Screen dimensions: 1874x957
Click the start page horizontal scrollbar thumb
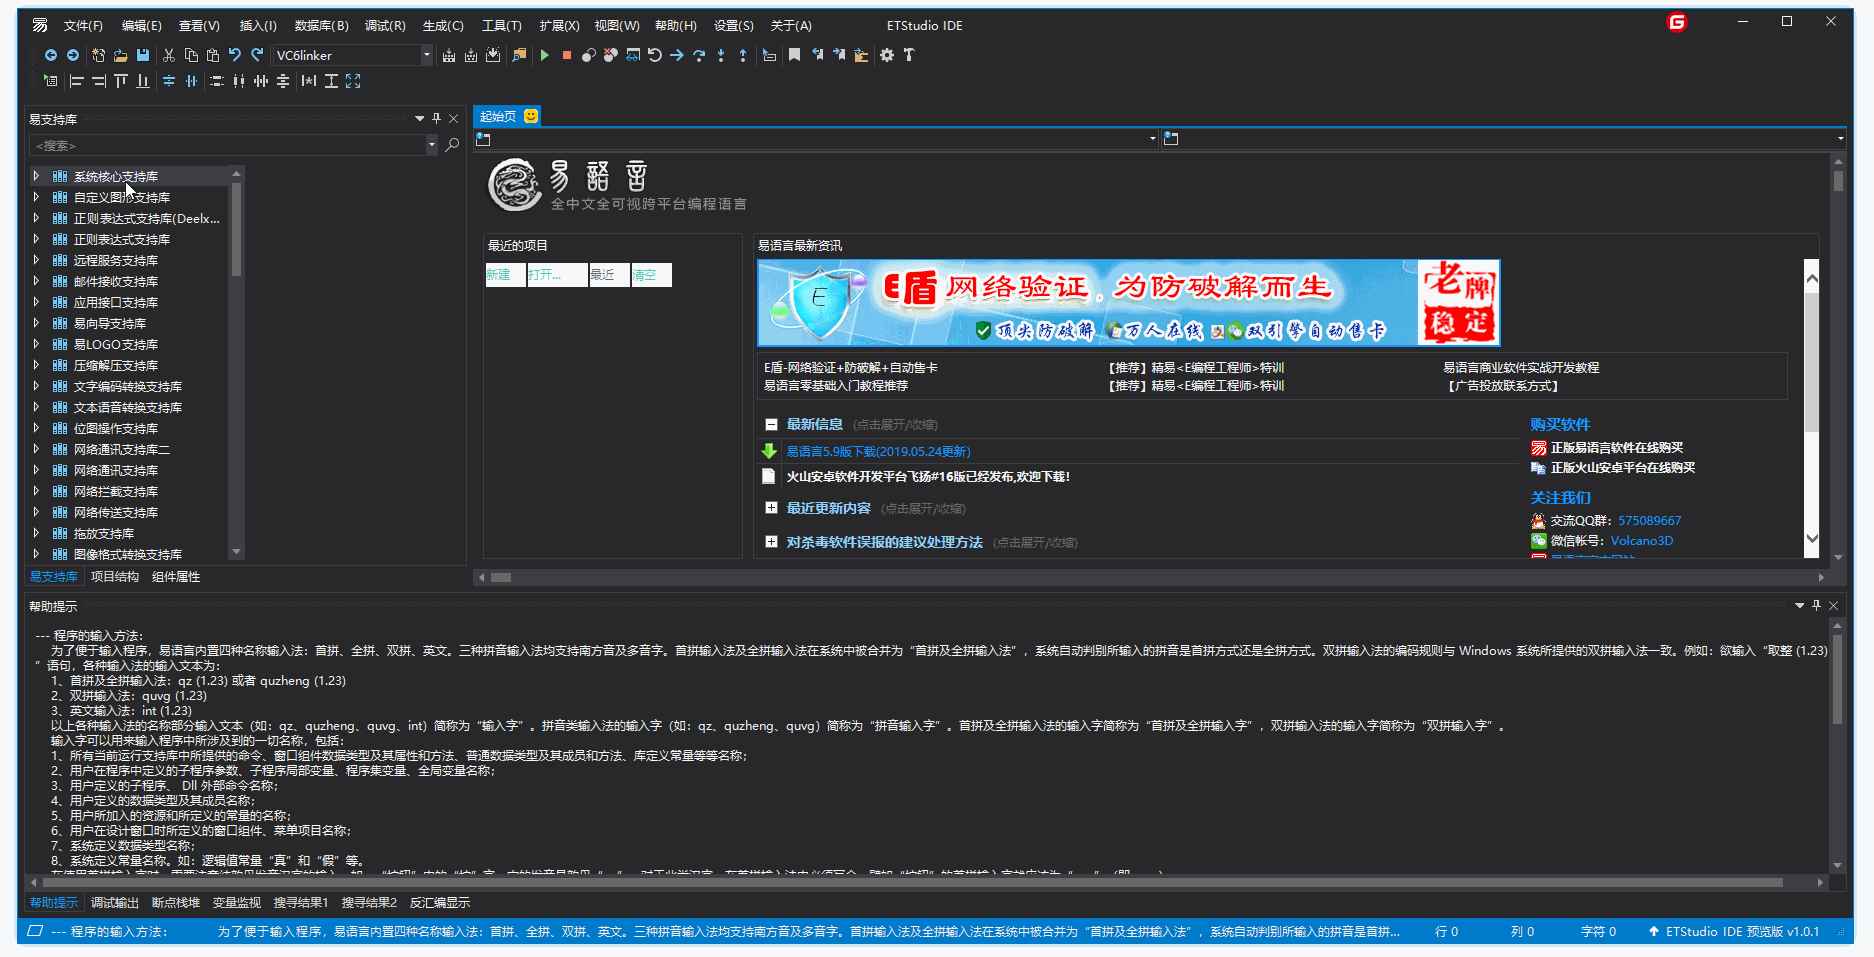[501, 577]
